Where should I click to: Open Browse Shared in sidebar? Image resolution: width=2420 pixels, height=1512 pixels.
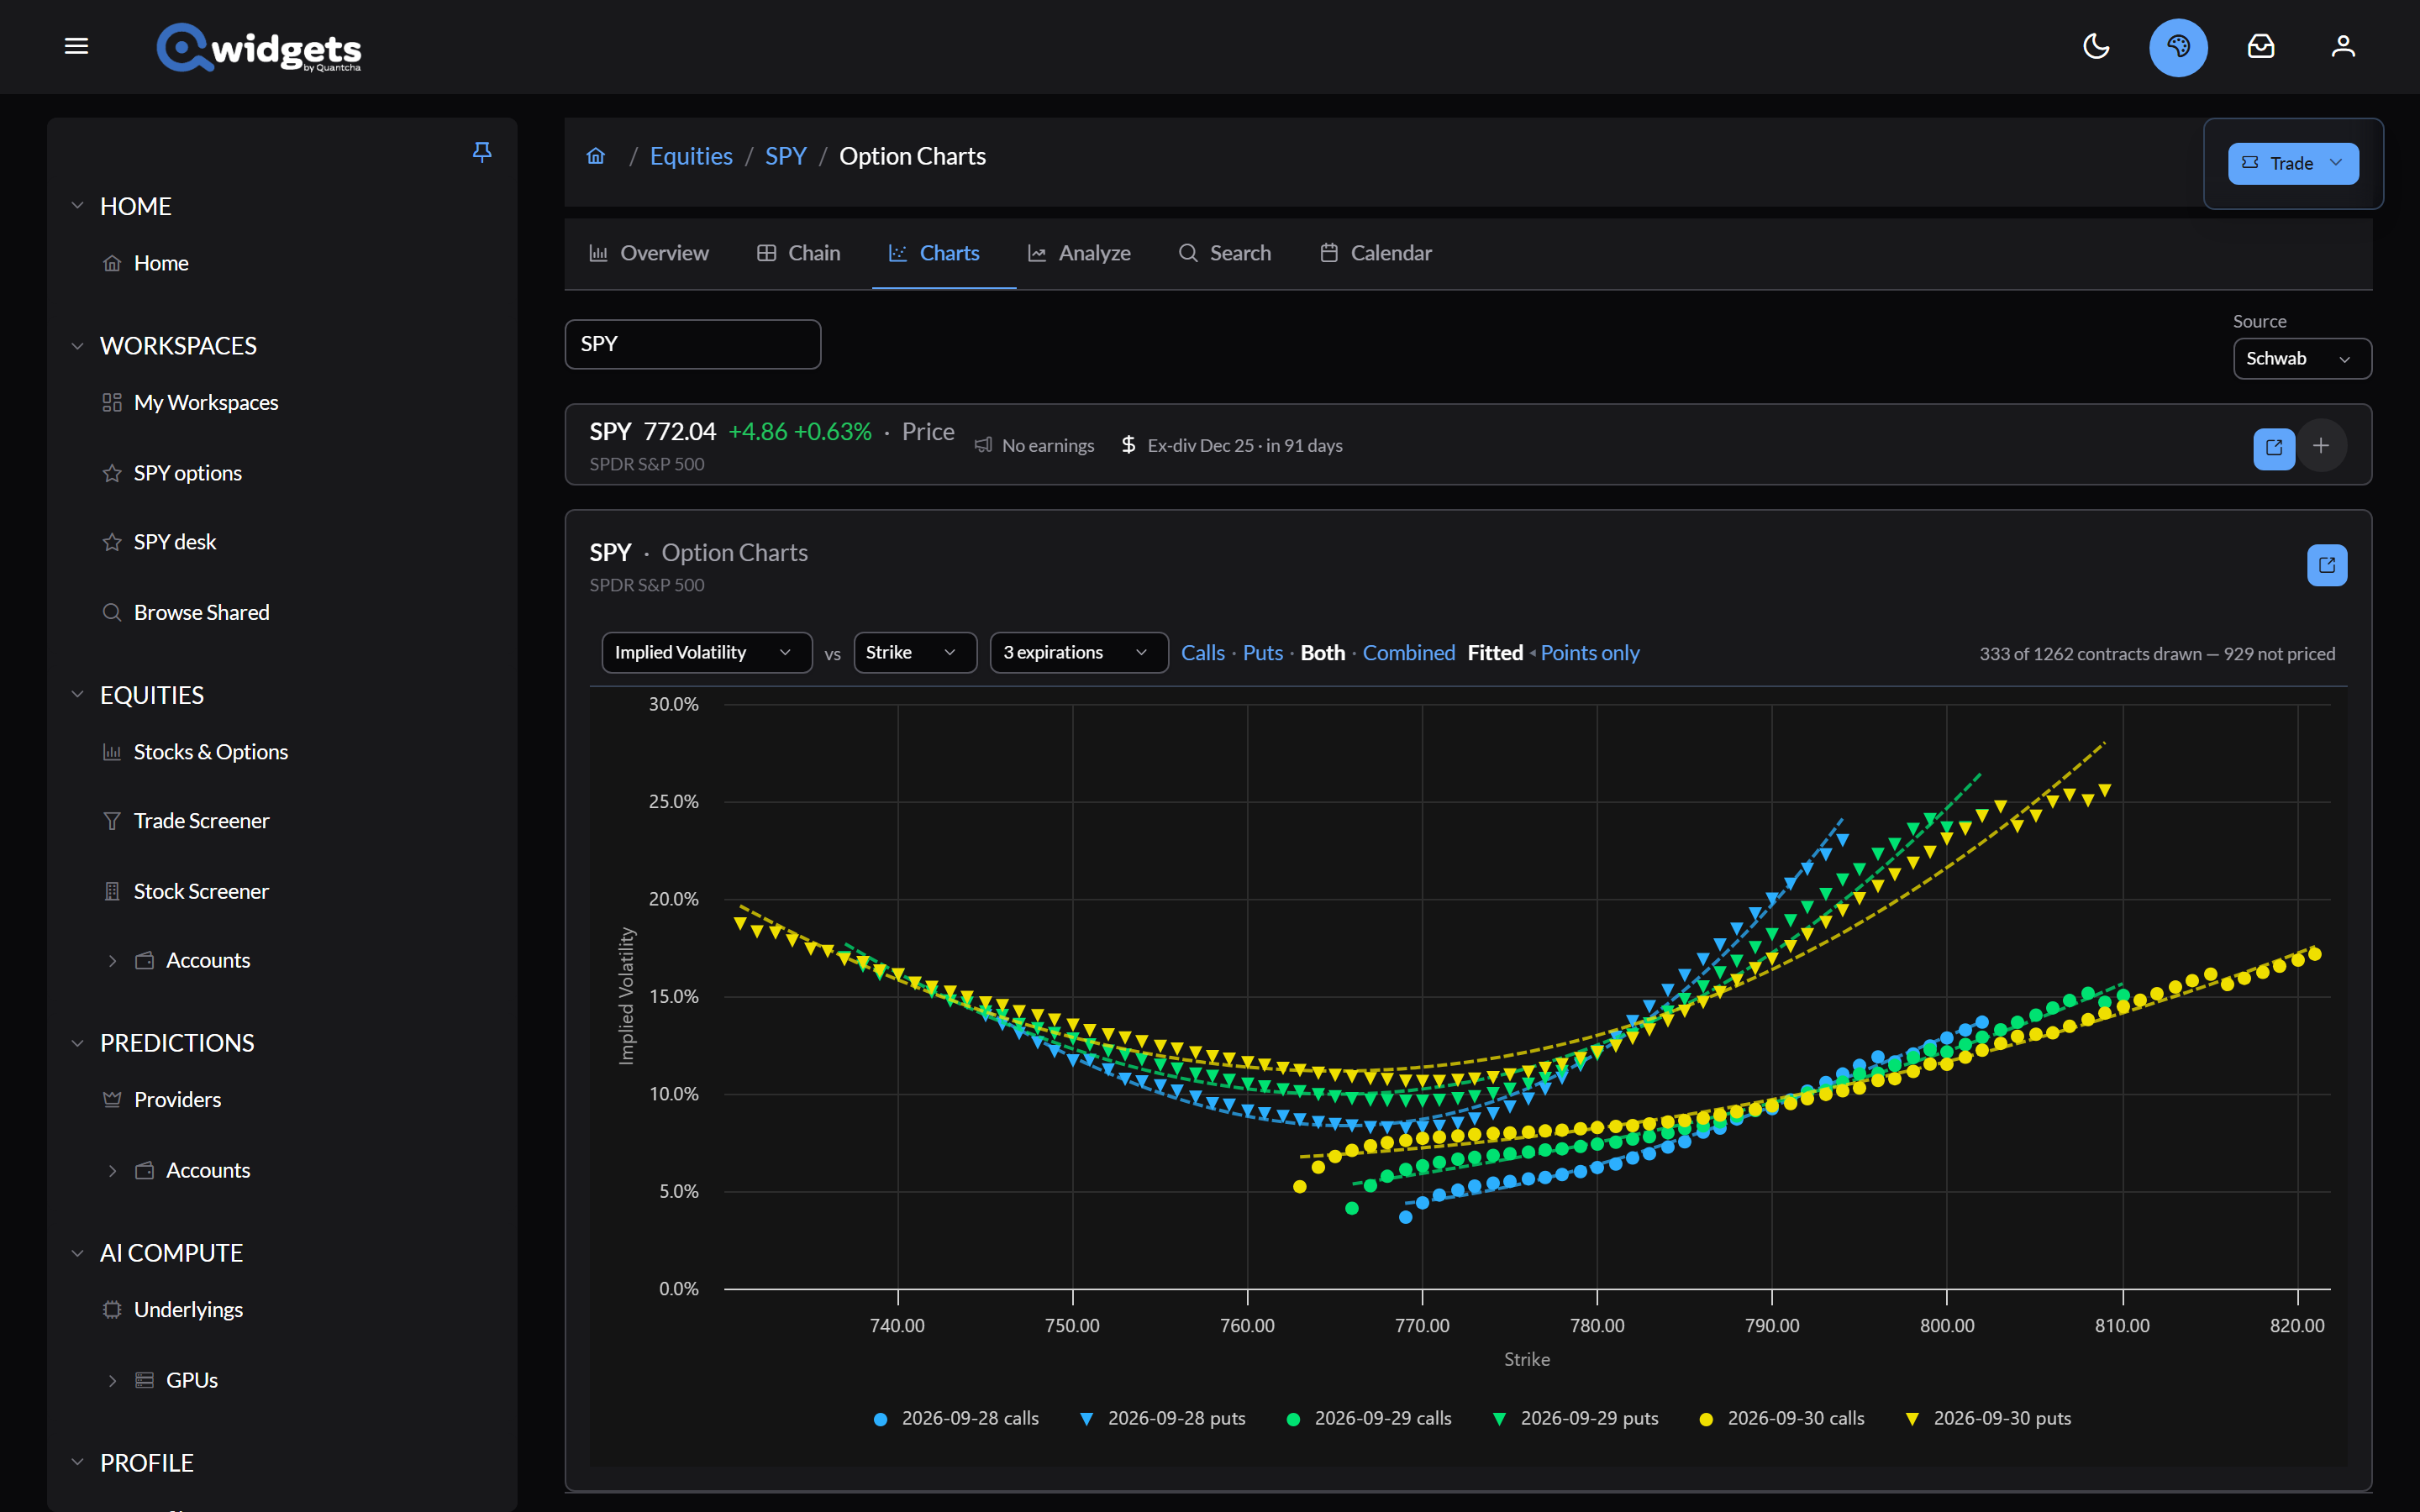point(186,612)
